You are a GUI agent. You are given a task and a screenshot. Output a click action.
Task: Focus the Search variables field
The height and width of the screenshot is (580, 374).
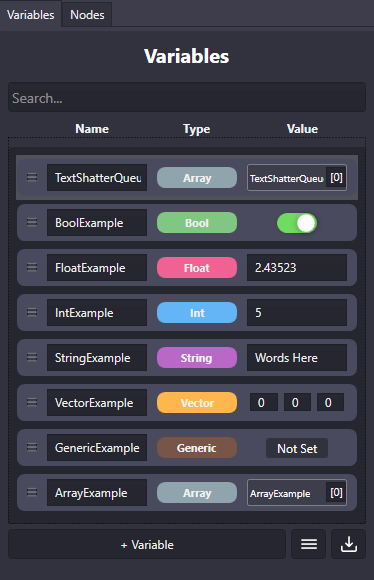click(187, 98)
